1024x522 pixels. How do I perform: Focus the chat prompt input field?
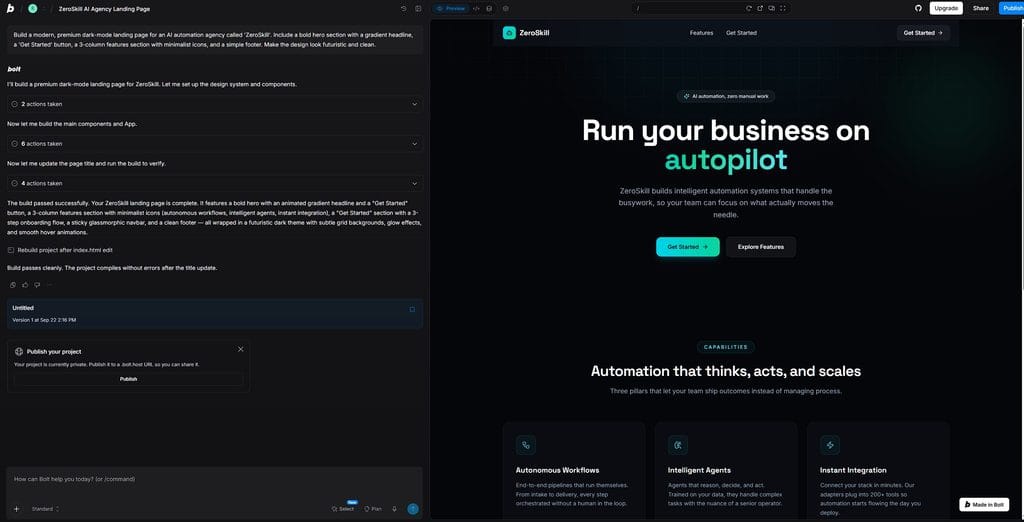[214, 480]
